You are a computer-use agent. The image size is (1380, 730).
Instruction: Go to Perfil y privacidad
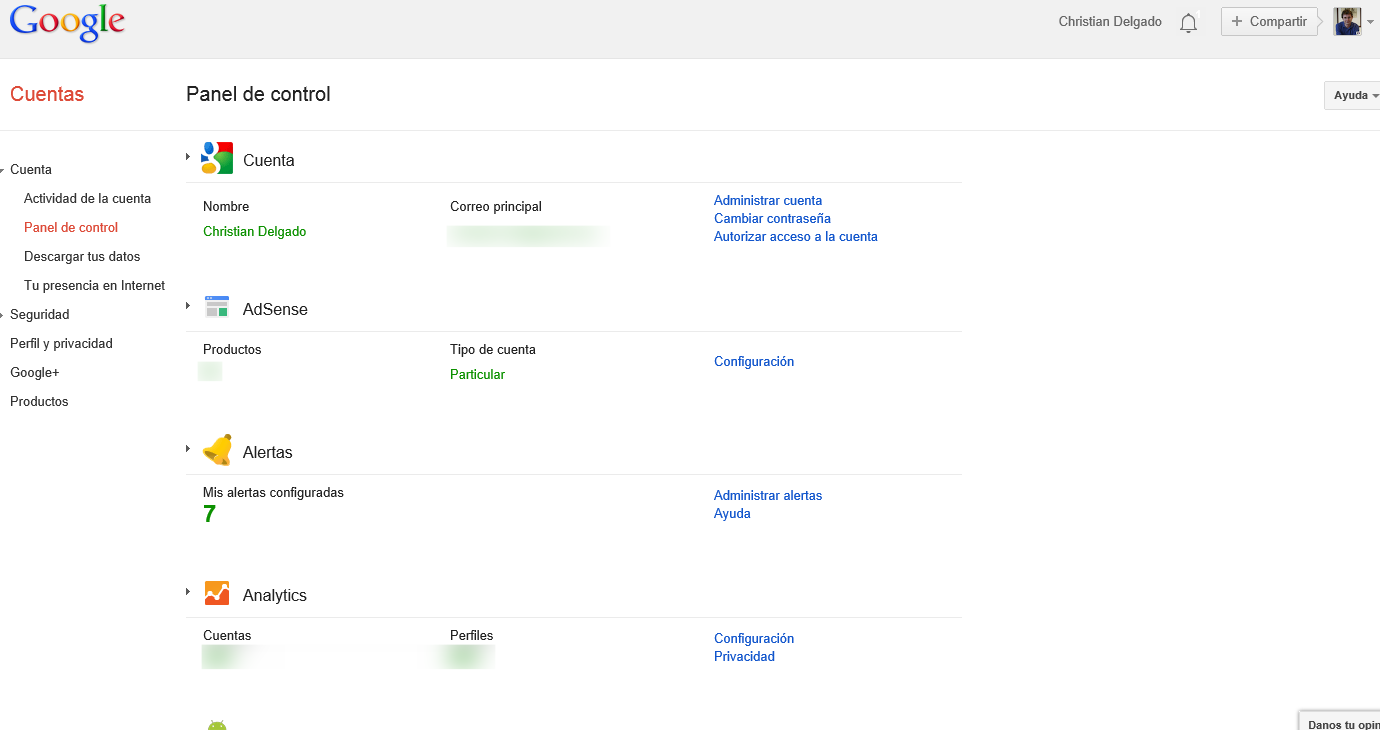pos(61,343)
